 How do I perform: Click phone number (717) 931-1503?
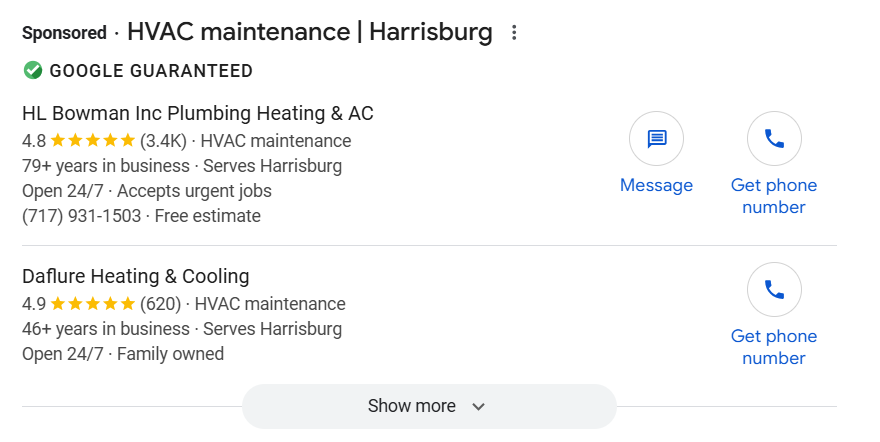point(81,216)
